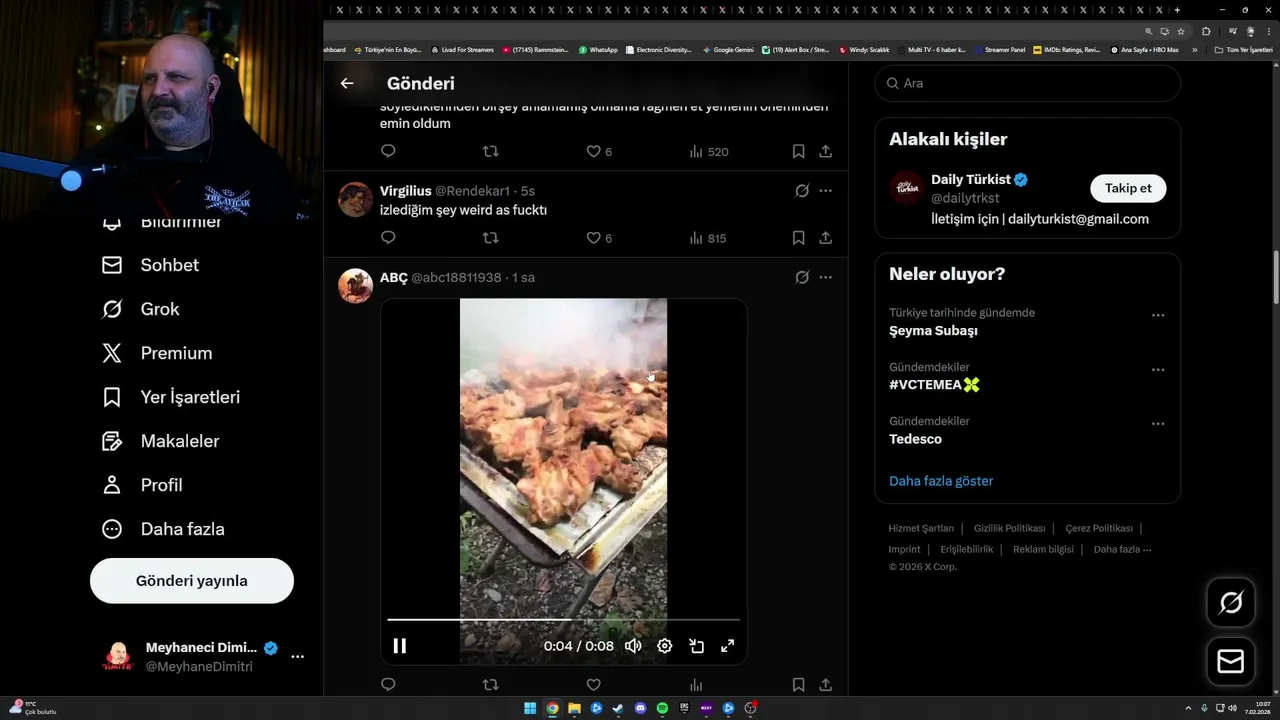Toggle picture-in-picture for the video
The image size is (1280, 720).
696,646
